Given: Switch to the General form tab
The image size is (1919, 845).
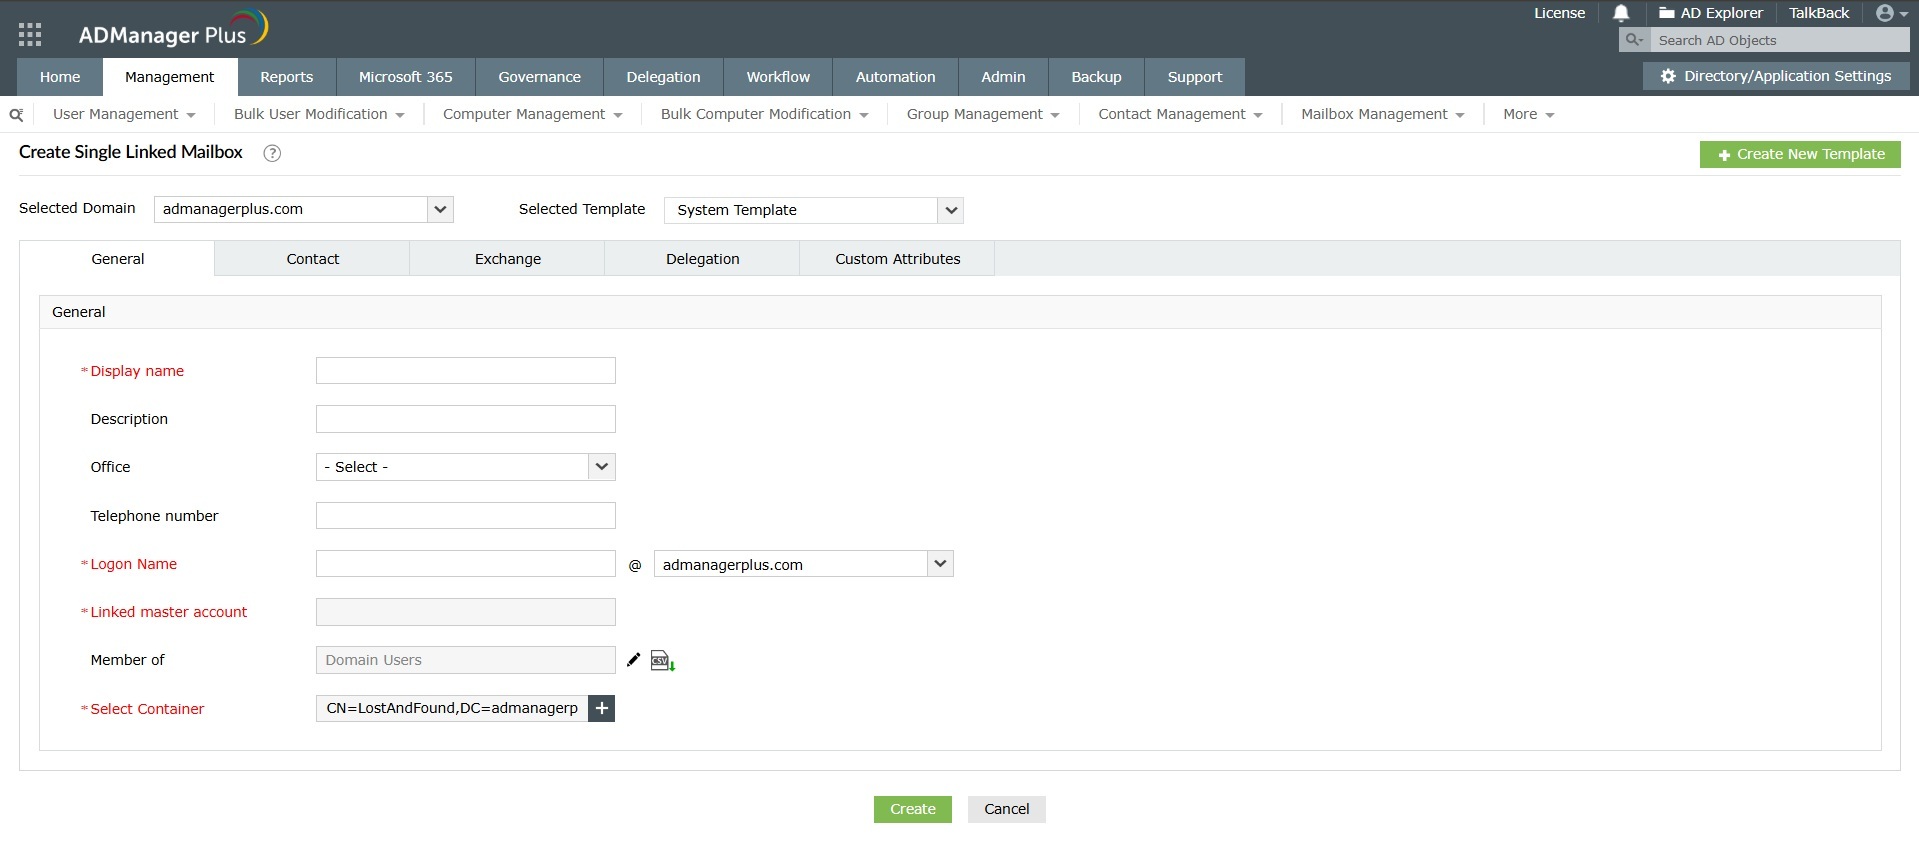Looking at the screenshot, I should click(118, 259).
